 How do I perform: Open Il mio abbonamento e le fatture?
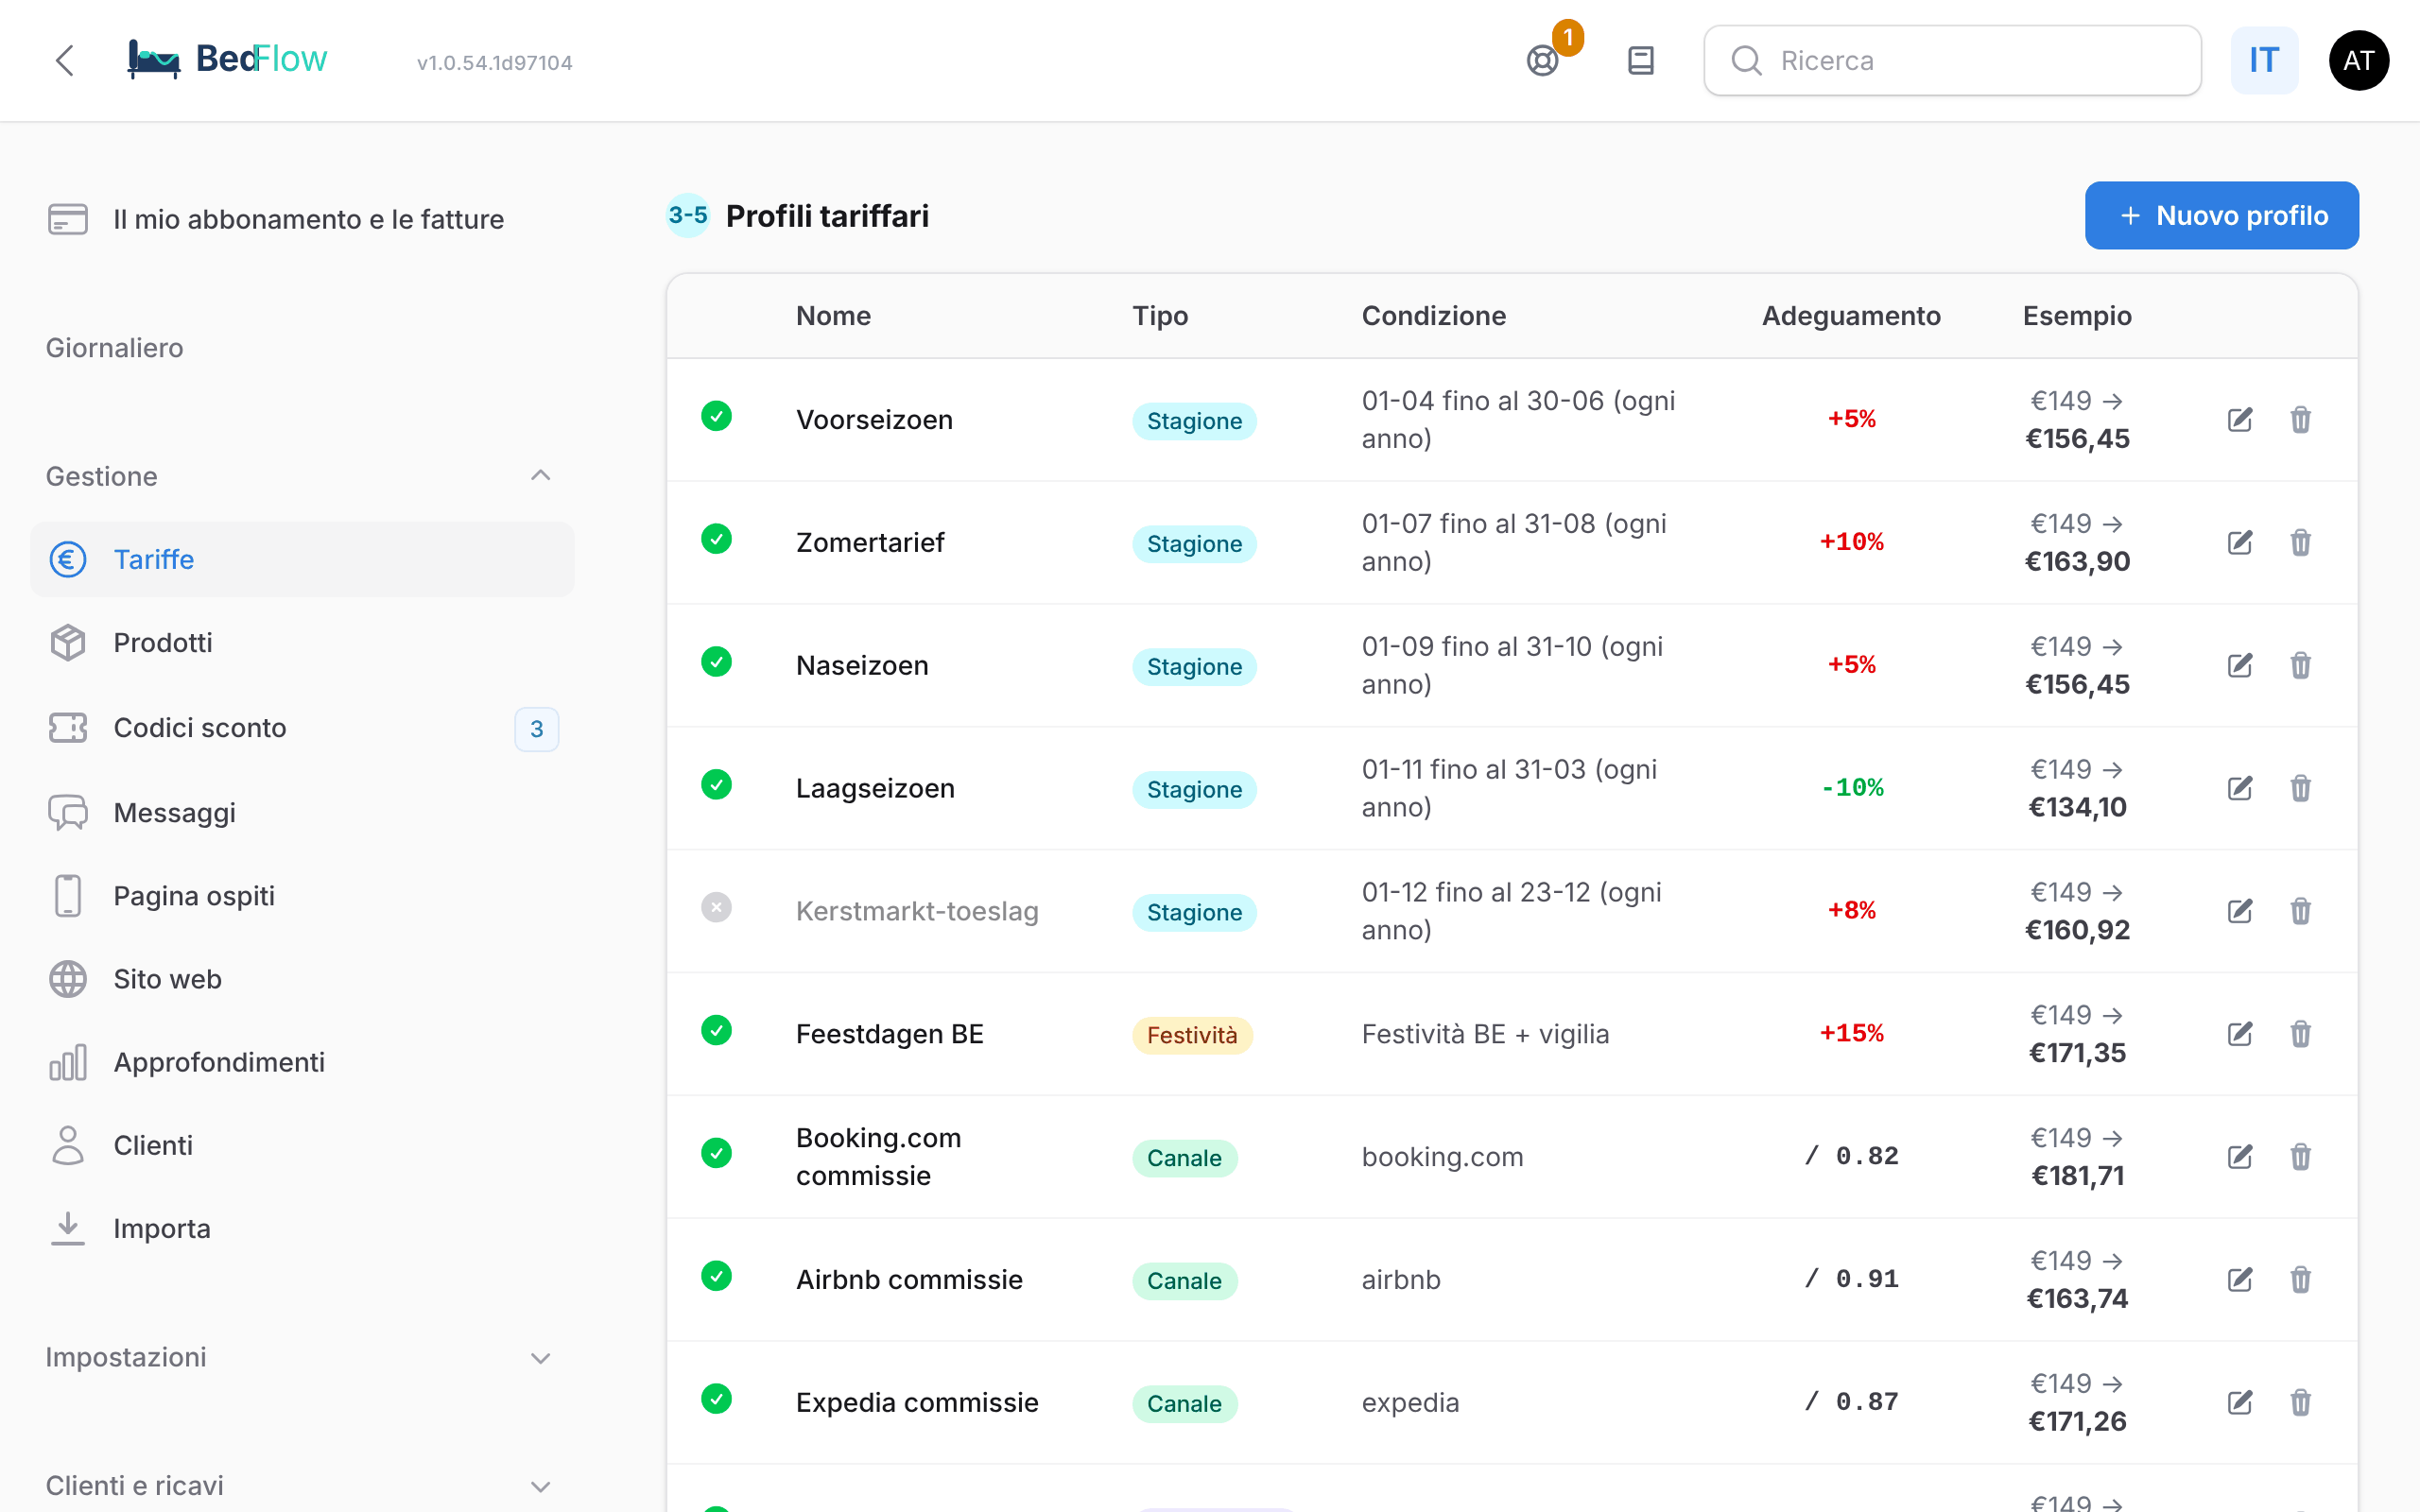302,219
